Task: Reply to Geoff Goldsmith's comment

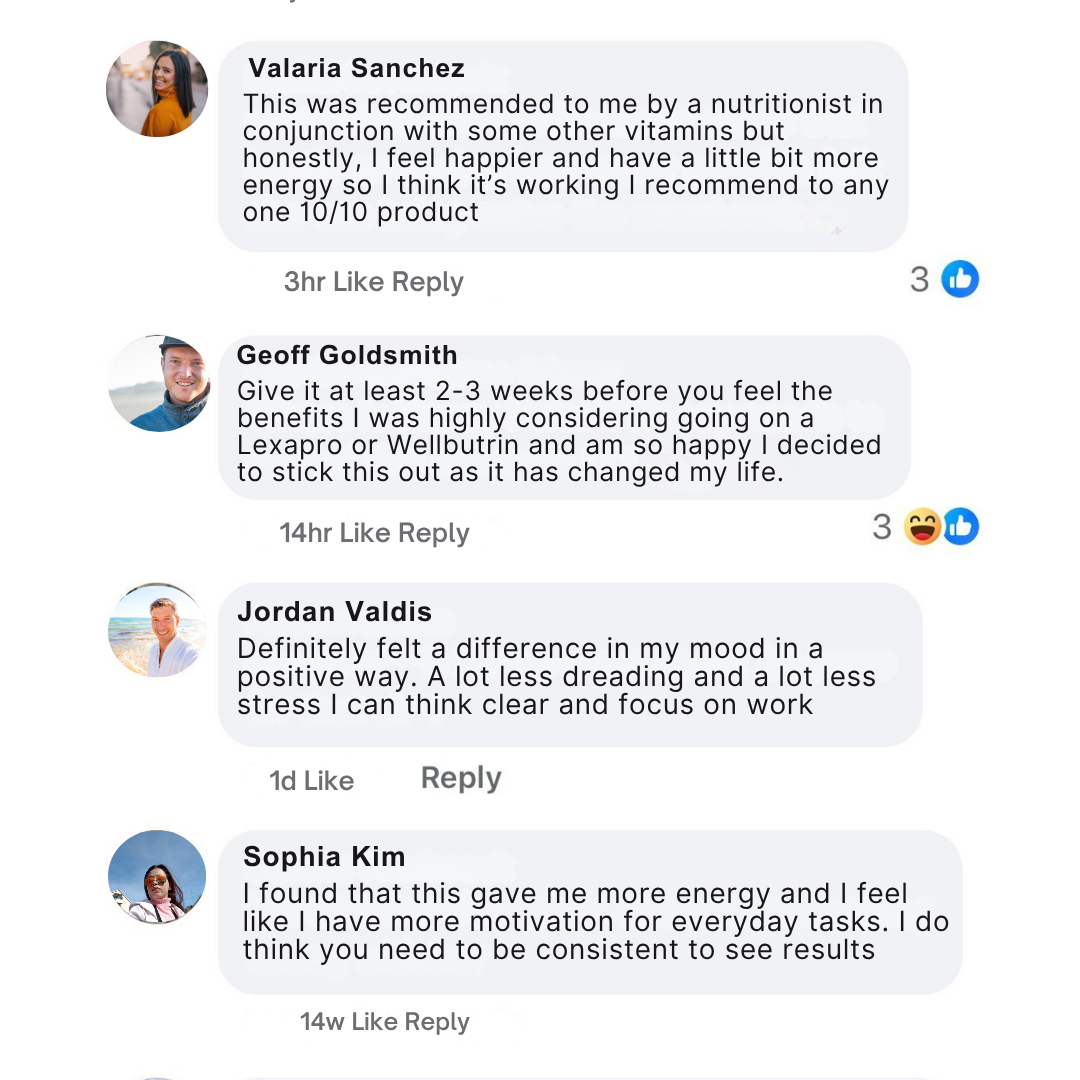Action: tap(433, 533)
